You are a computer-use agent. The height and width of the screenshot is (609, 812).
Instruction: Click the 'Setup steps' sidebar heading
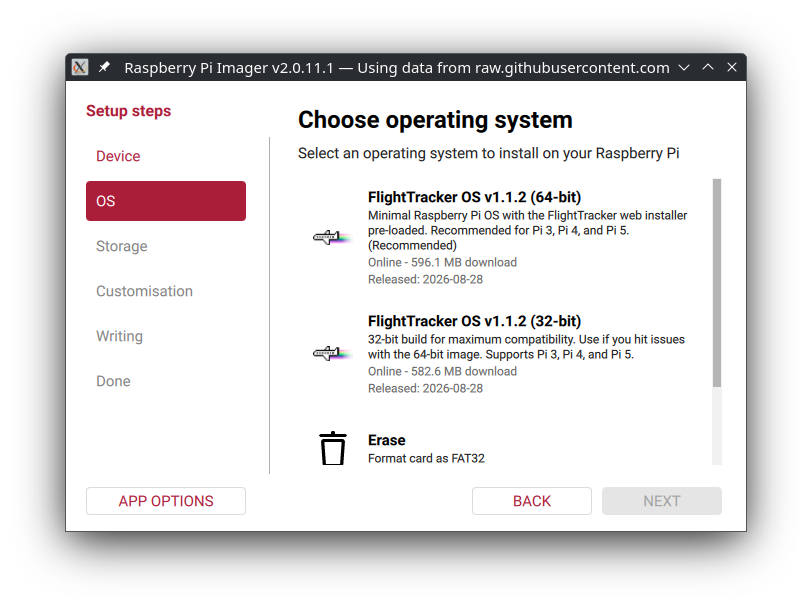click(128, 111)
